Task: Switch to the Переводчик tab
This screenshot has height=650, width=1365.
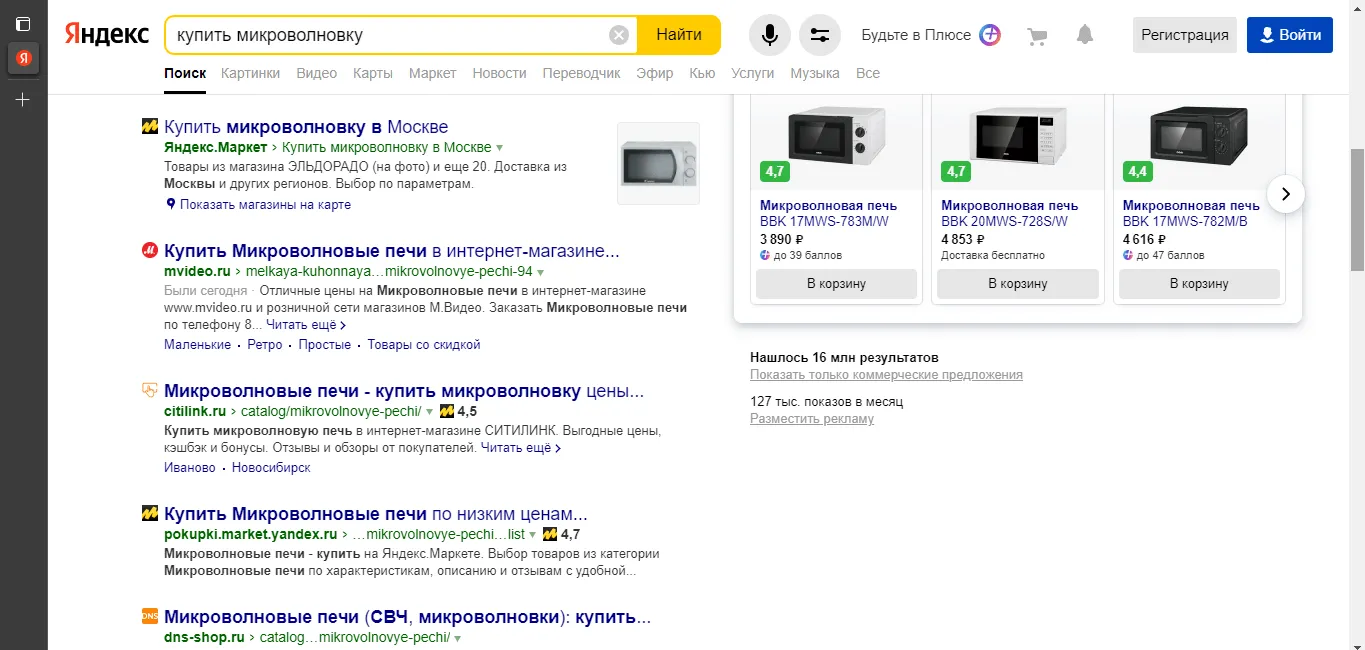Action: click(582, 73)
